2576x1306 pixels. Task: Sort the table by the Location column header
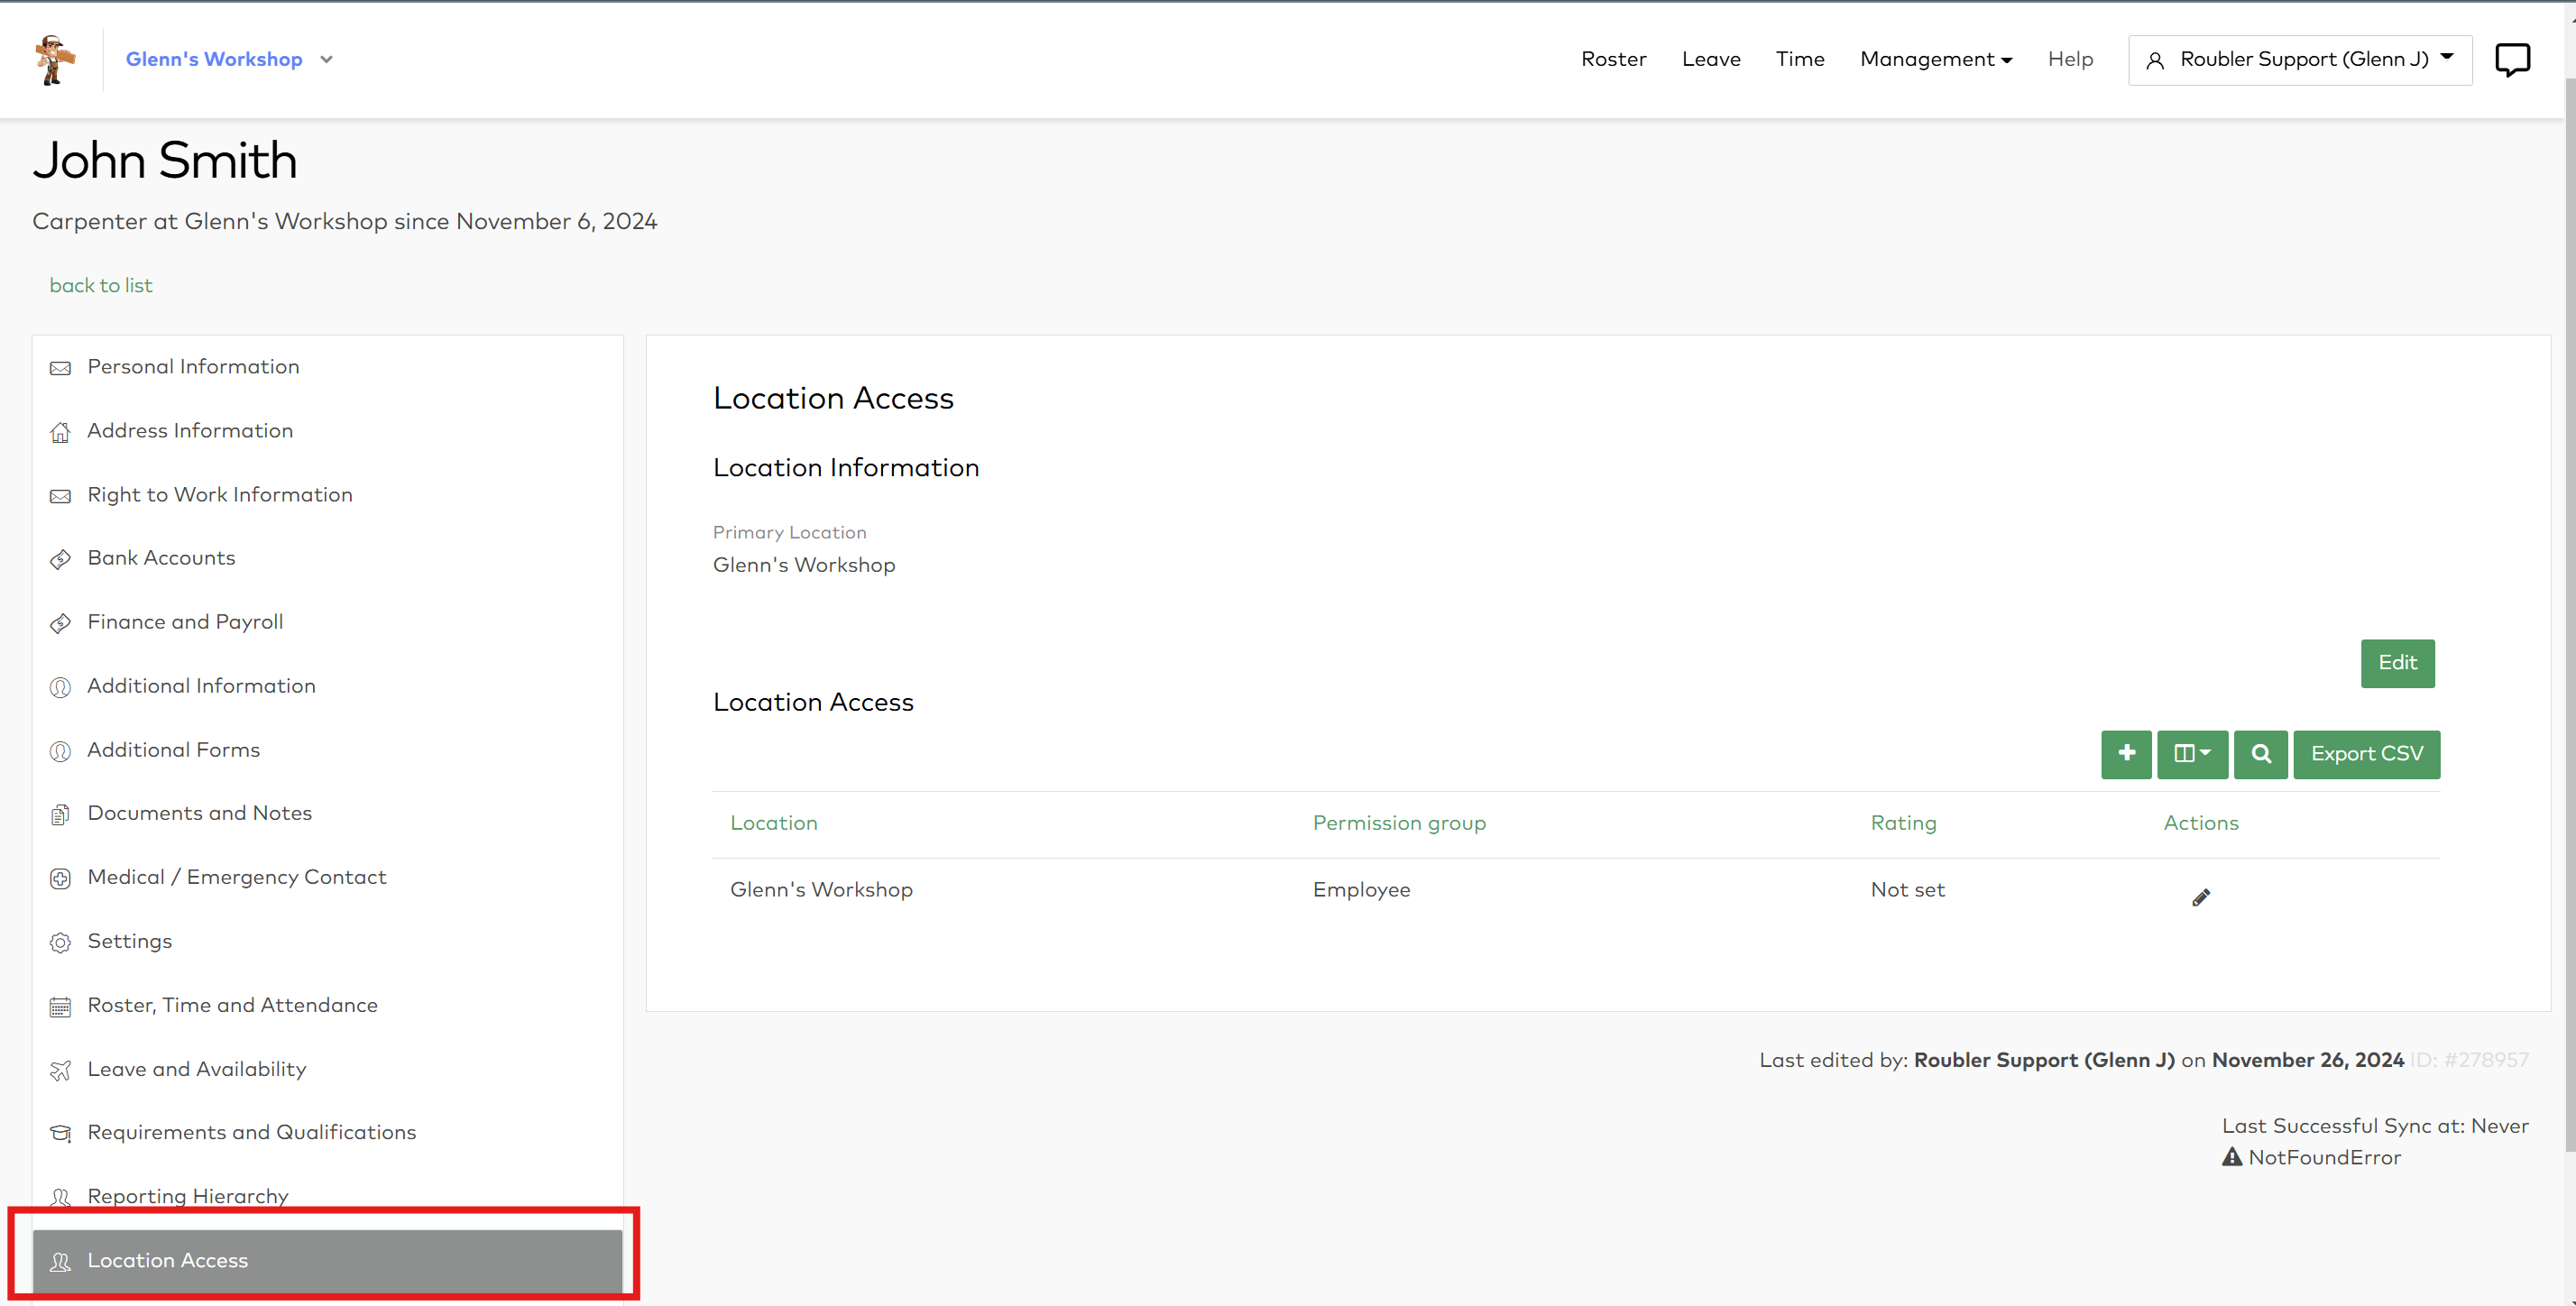773,823
